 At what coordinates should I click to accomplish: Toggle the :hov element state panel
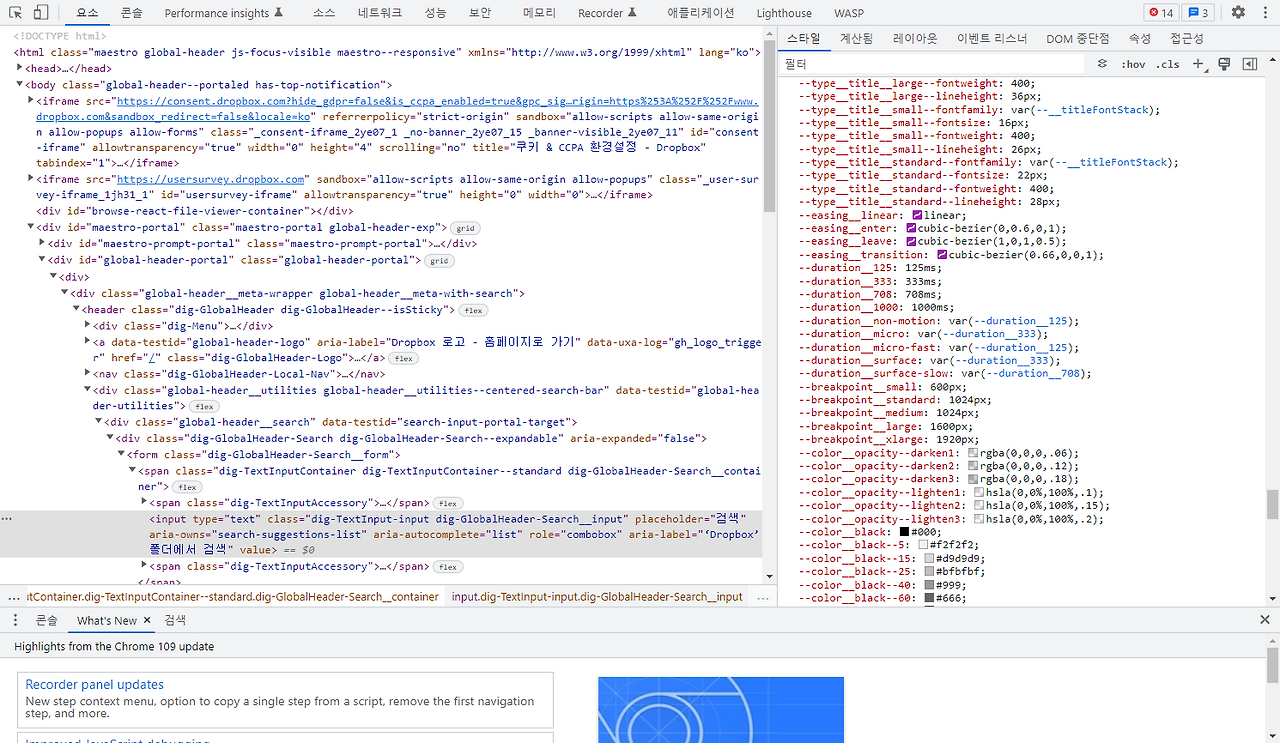tap(1133, 64)
